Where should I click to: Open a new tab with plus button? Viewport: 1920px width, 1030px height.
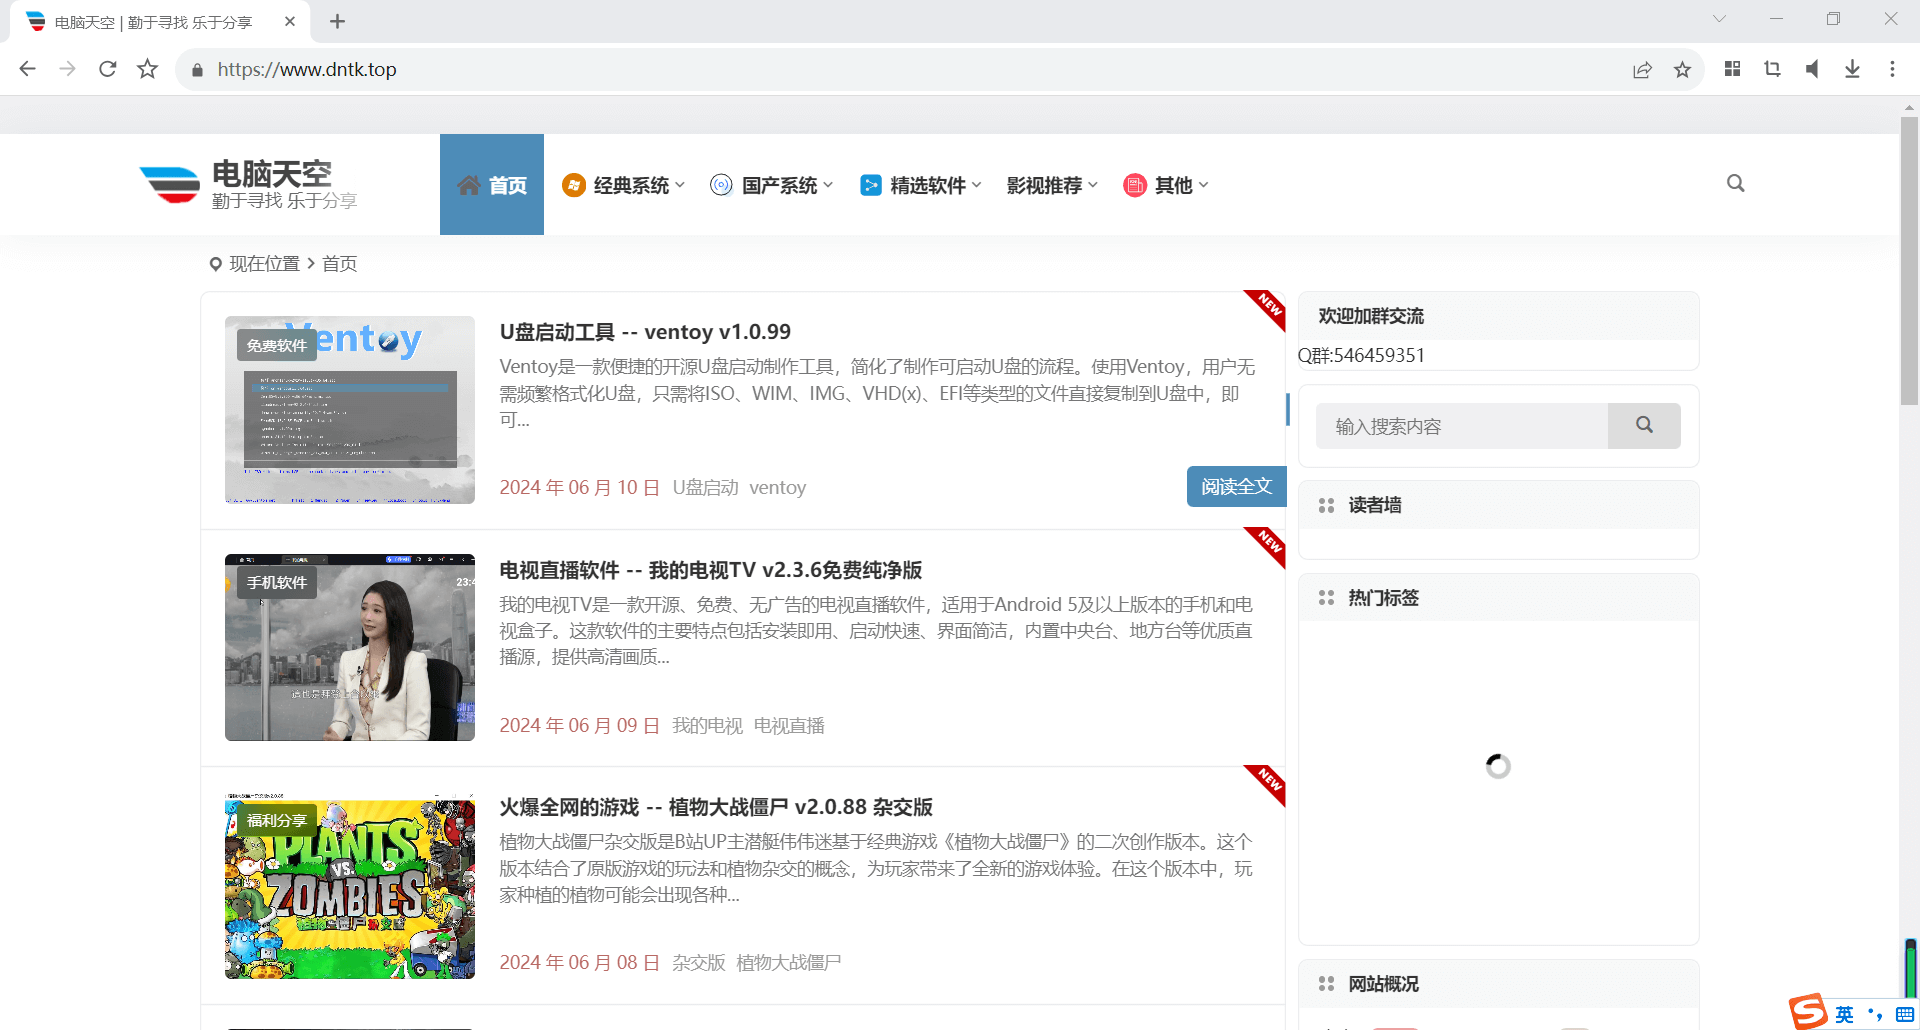click(x=337, y=21)
